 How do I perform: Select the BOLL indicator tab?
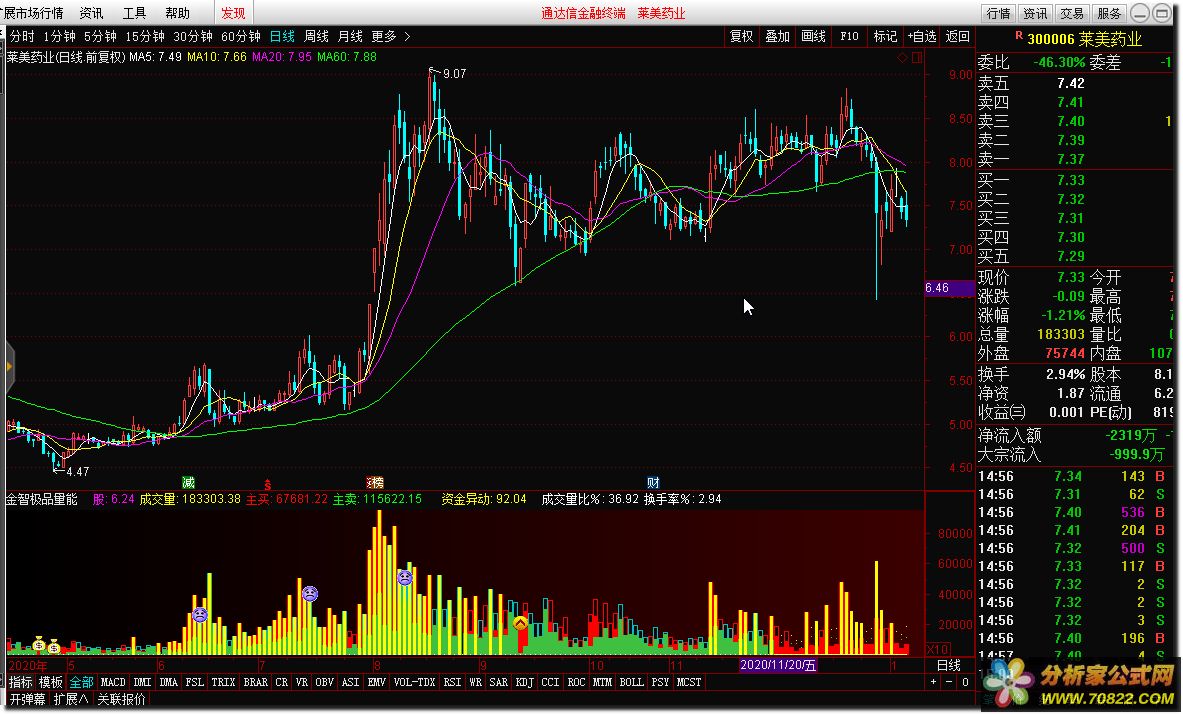(x=631, y=682)
